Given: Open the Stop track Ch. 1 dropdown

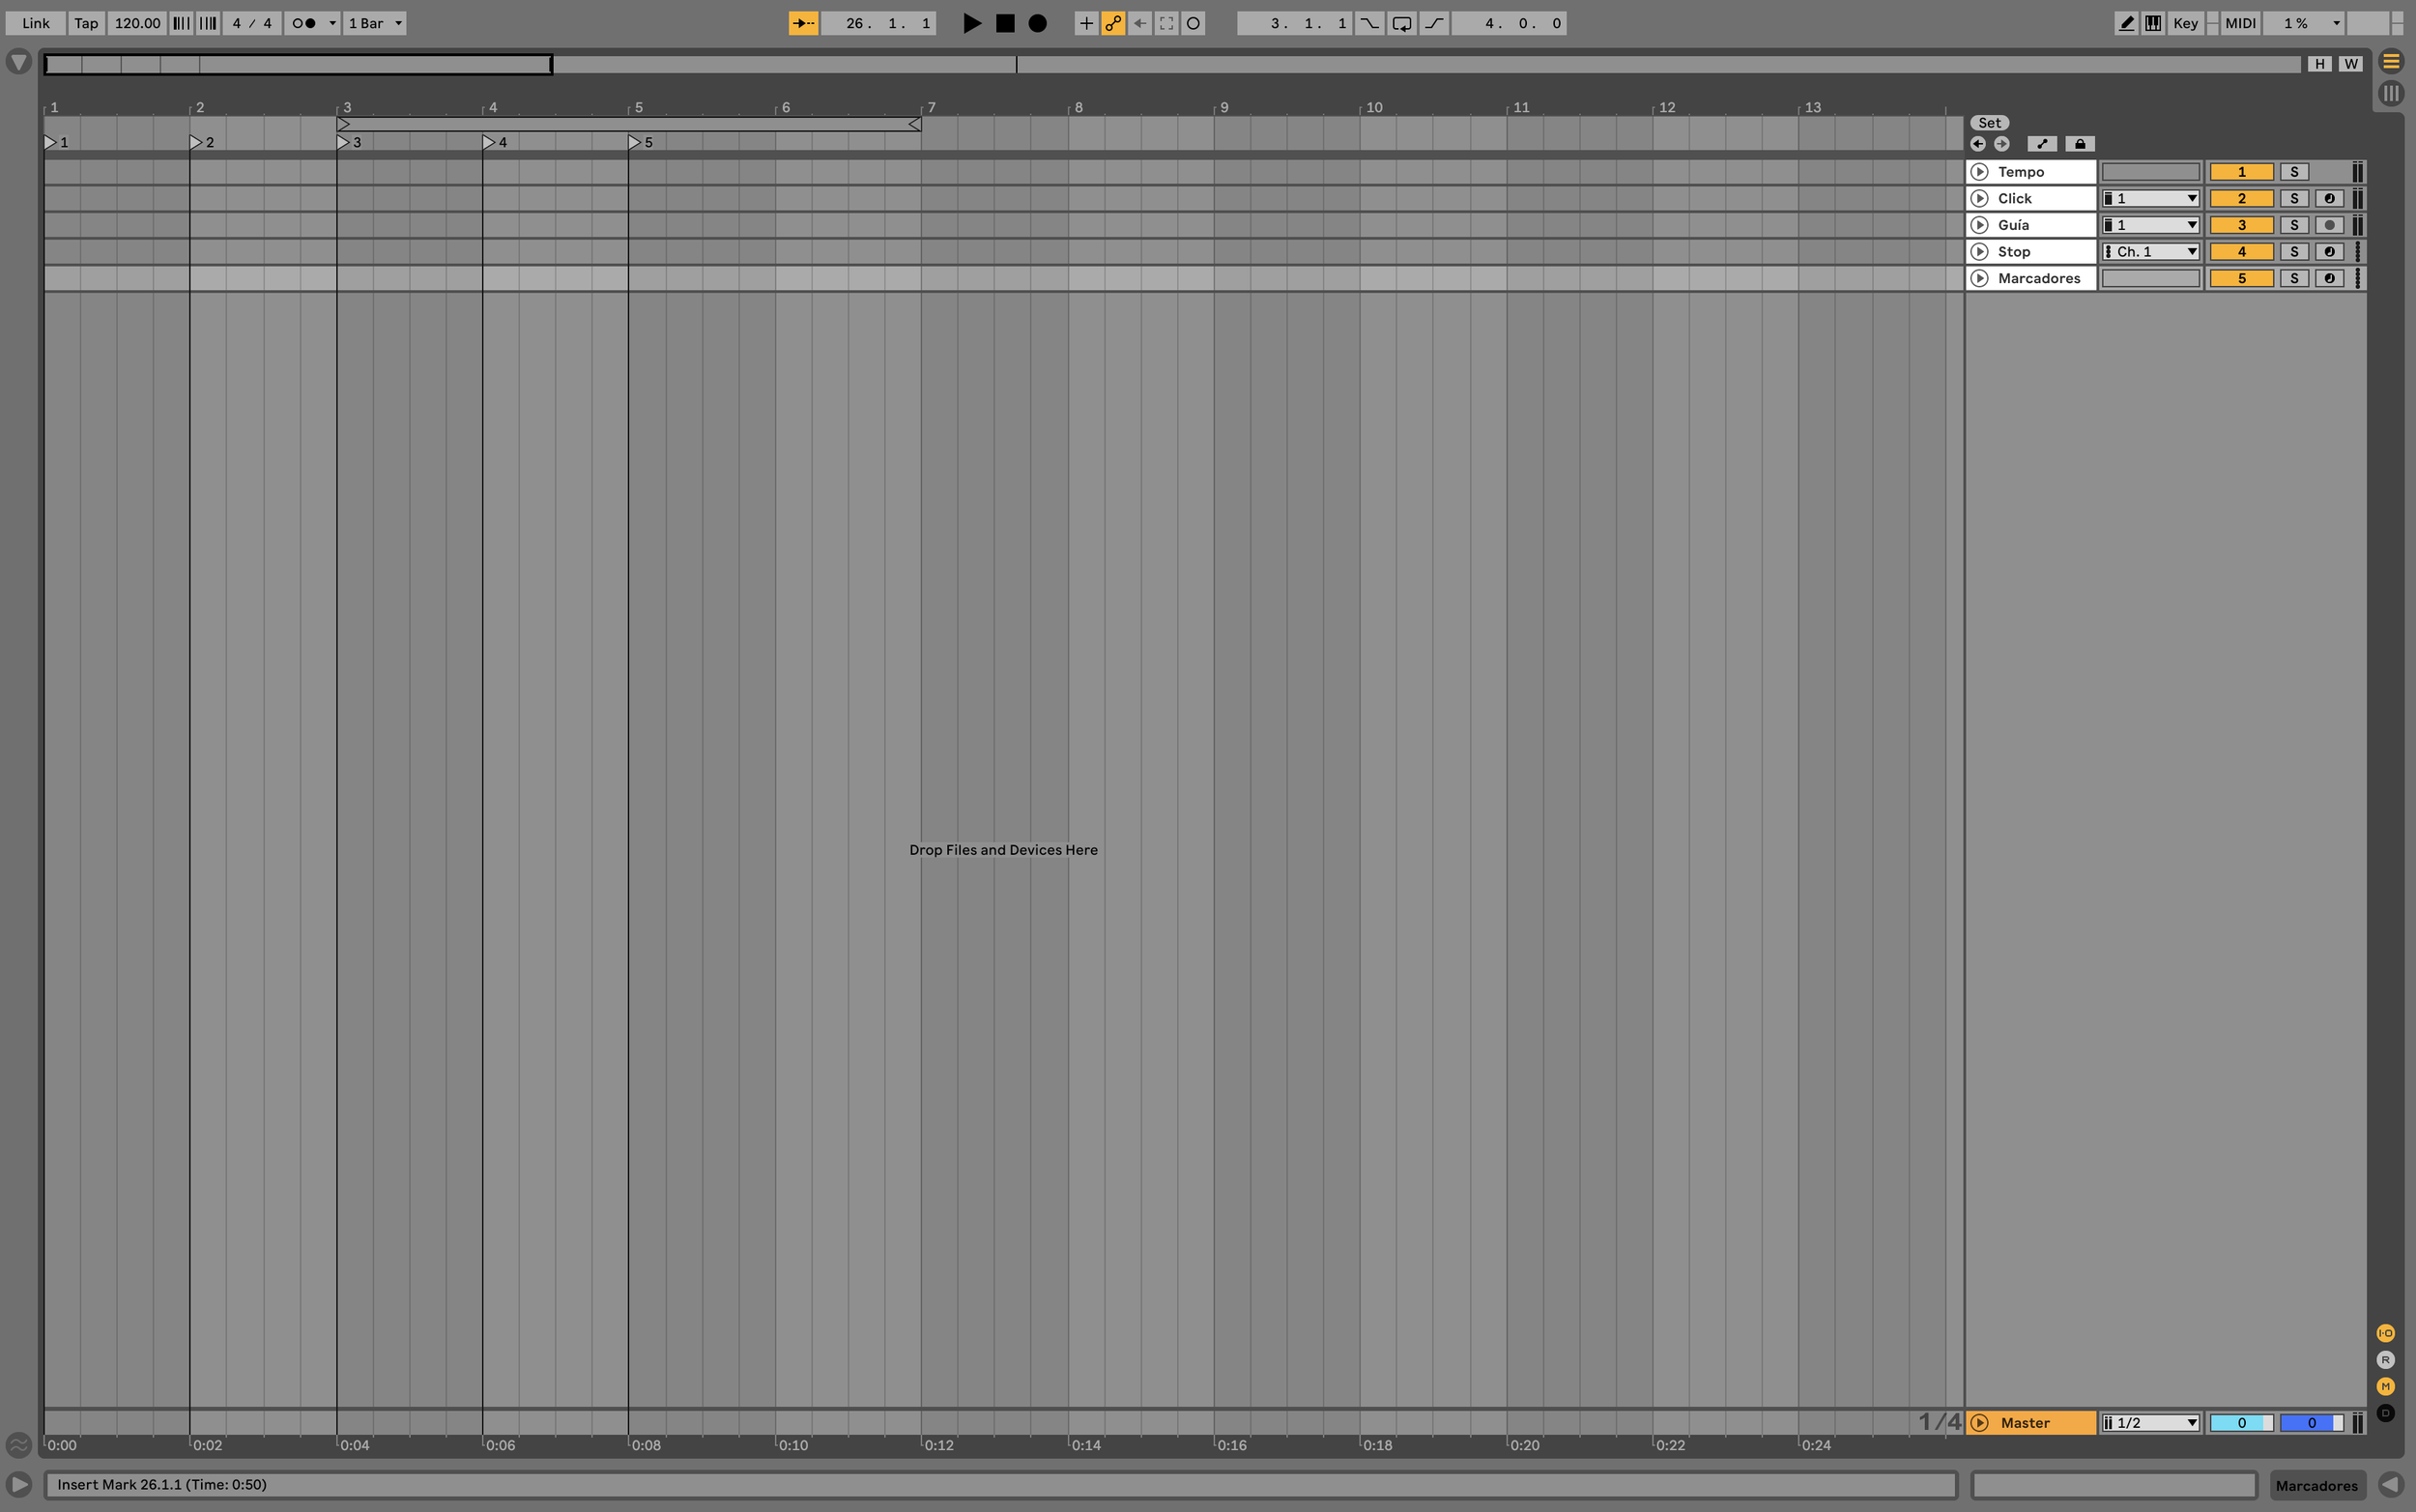Looking at the screenshot, I should pyautogui.click(x=2150, y=252).
